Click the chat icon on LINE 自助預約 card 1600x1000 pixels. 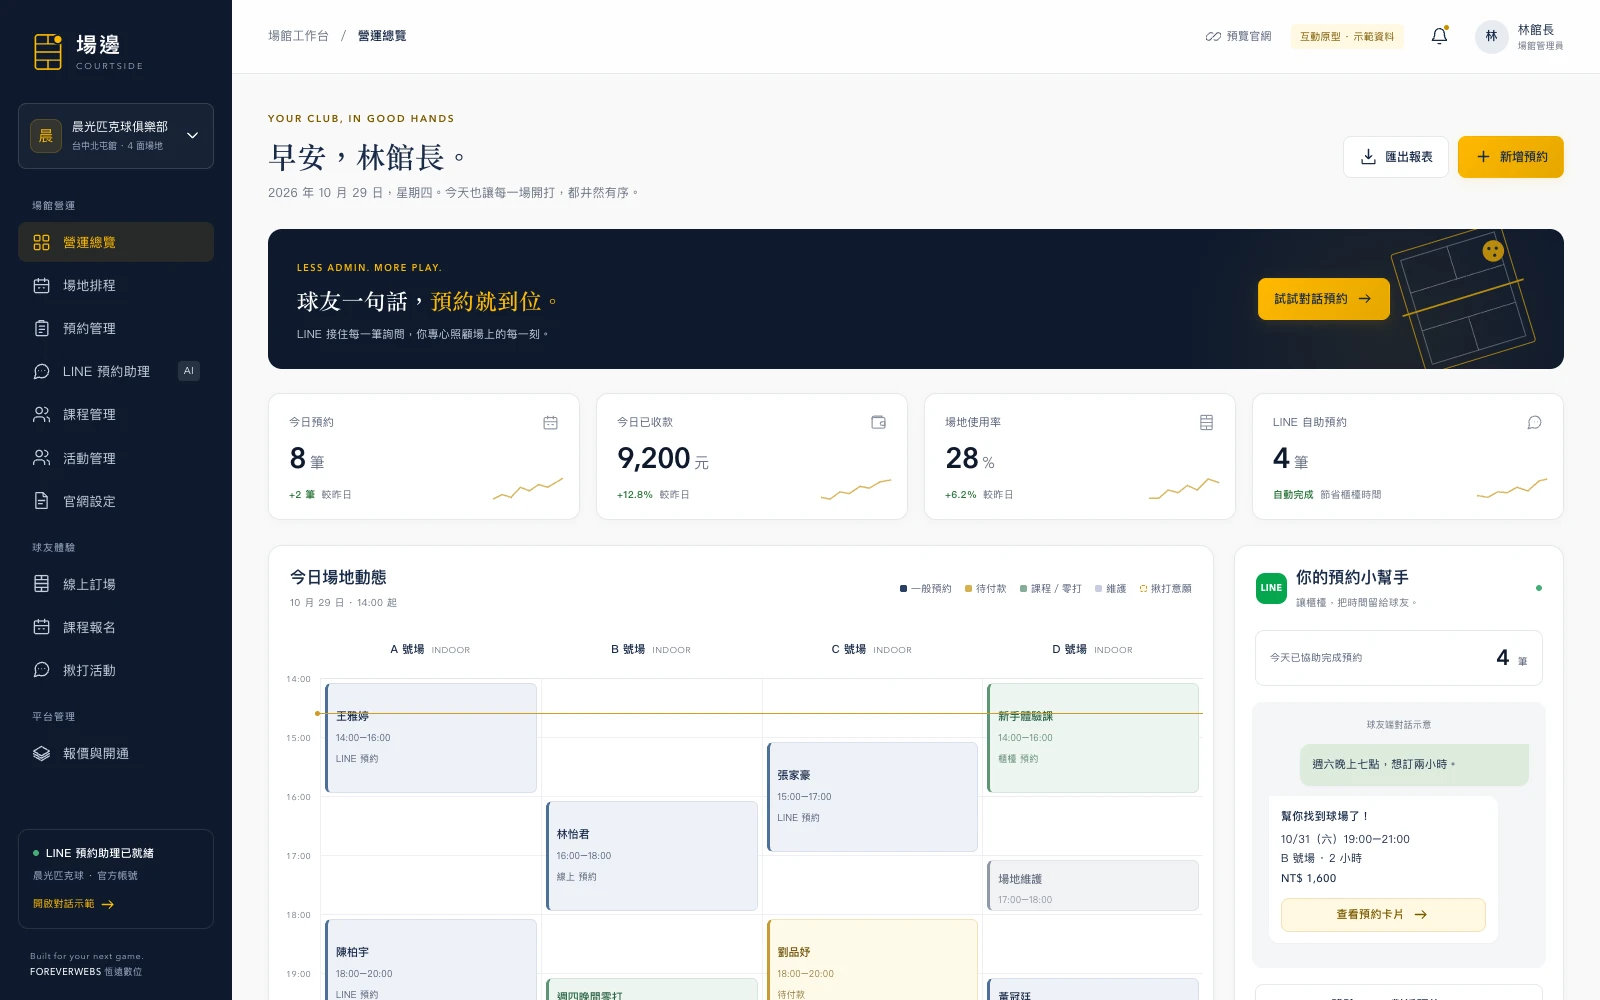point(1534,423)
